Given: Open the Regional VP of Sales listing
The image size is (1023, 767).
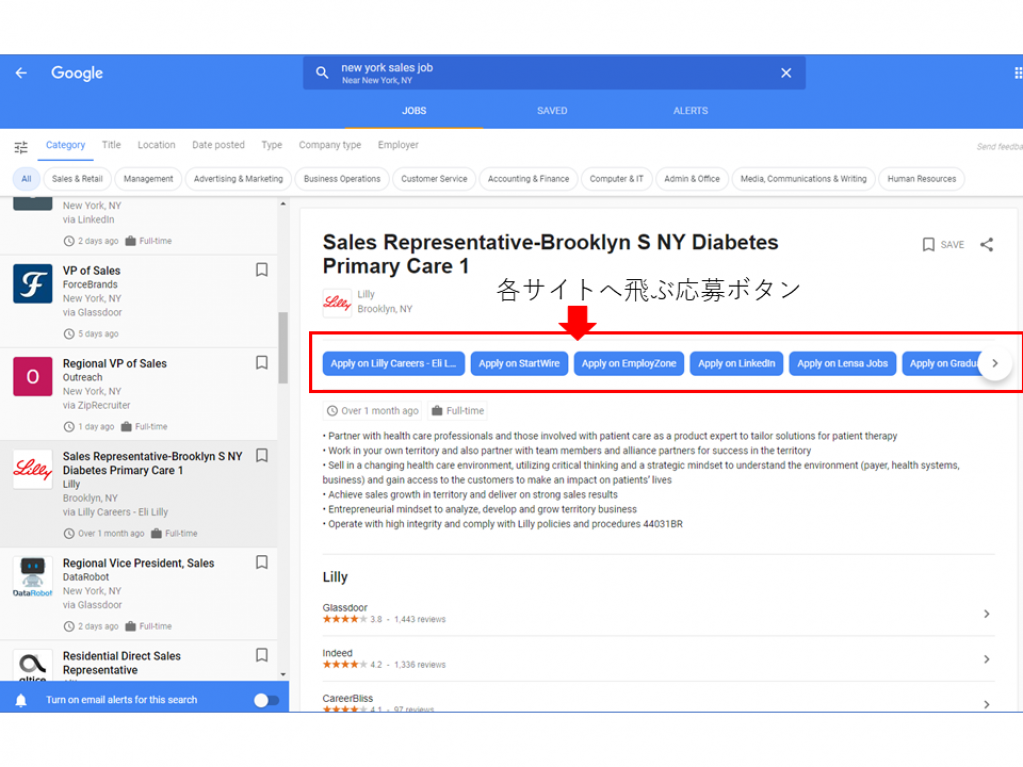Looking at the screenshot, I should (x=115, y=363).
